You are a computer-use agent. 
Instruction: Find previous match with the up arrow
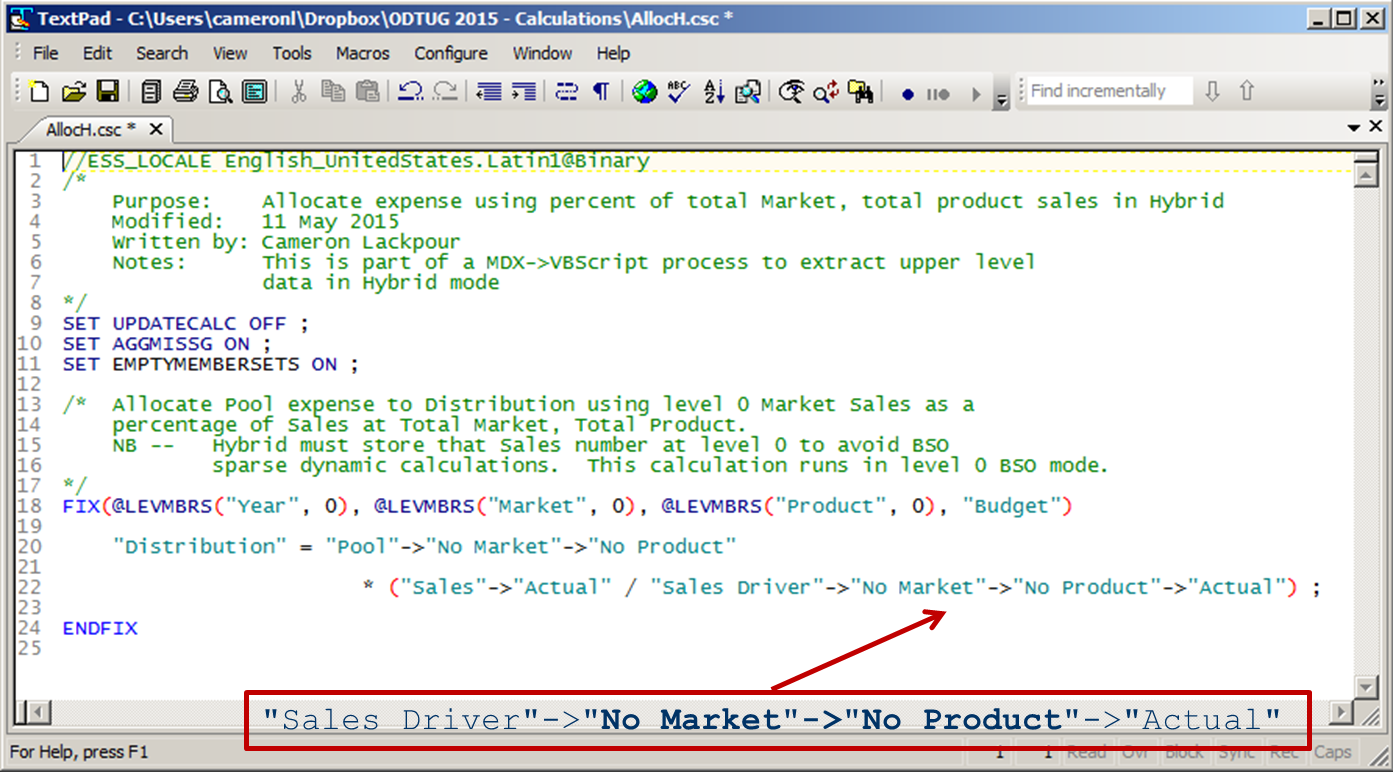coord(1246,91)
